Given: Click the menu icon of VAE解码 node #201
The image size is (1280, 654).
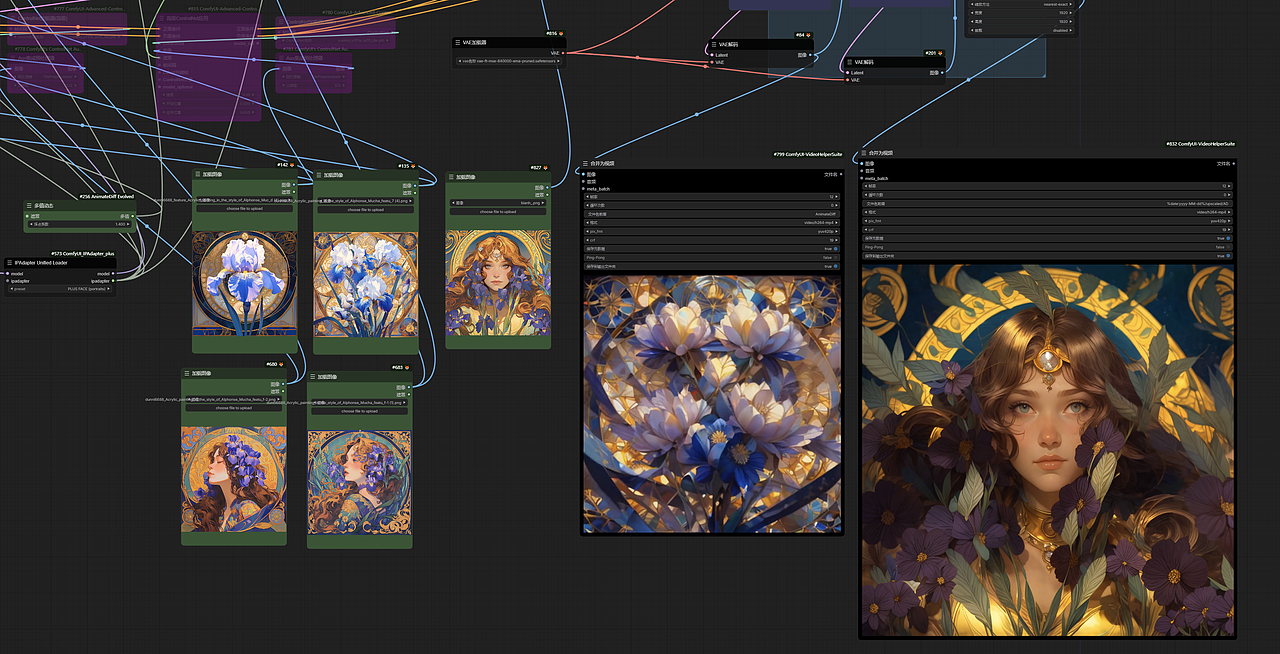Looking at the screenshot, I should point(850,62).
